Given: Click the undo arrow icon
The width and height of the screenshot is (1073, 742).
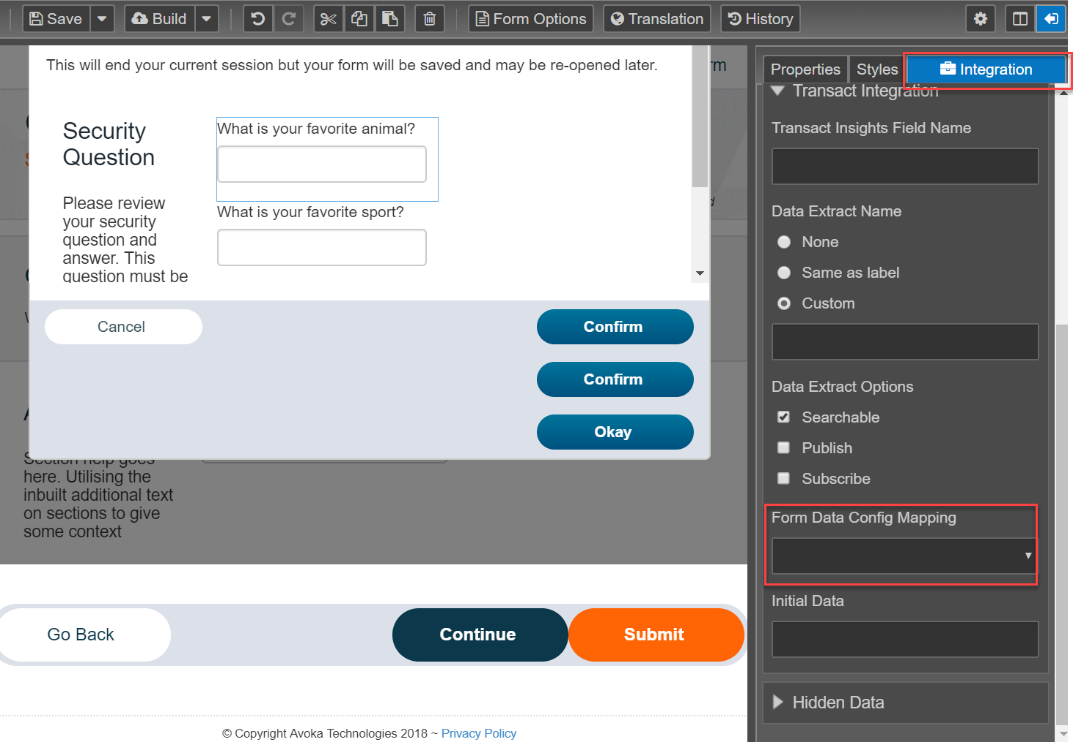Looking at the screenshot, I should coord(257,18).
